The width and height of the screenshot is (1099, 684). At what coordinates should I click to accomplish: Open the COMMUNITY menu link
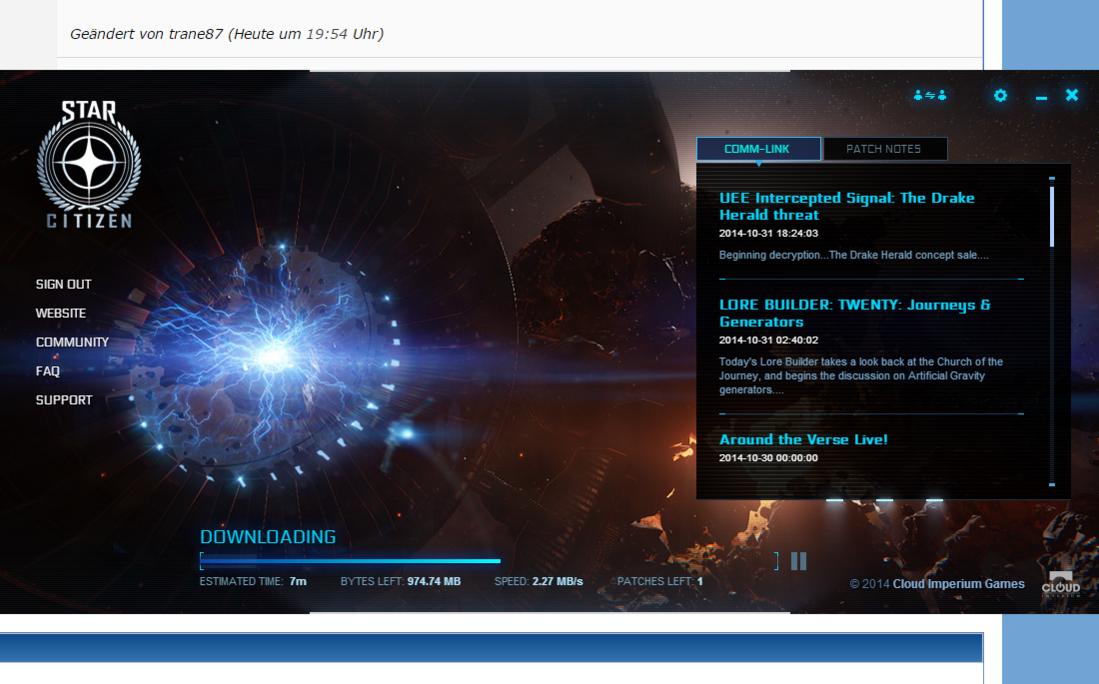72,341
